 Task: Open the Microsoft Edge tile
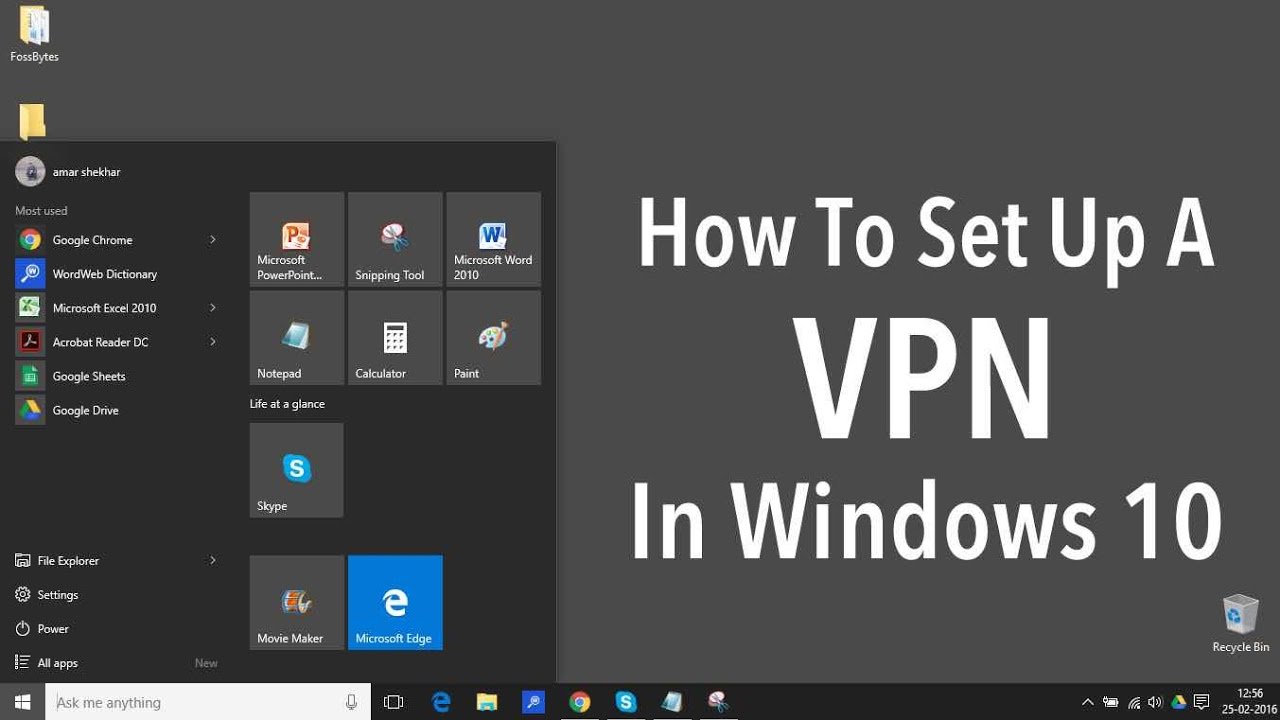pos(395,603)
